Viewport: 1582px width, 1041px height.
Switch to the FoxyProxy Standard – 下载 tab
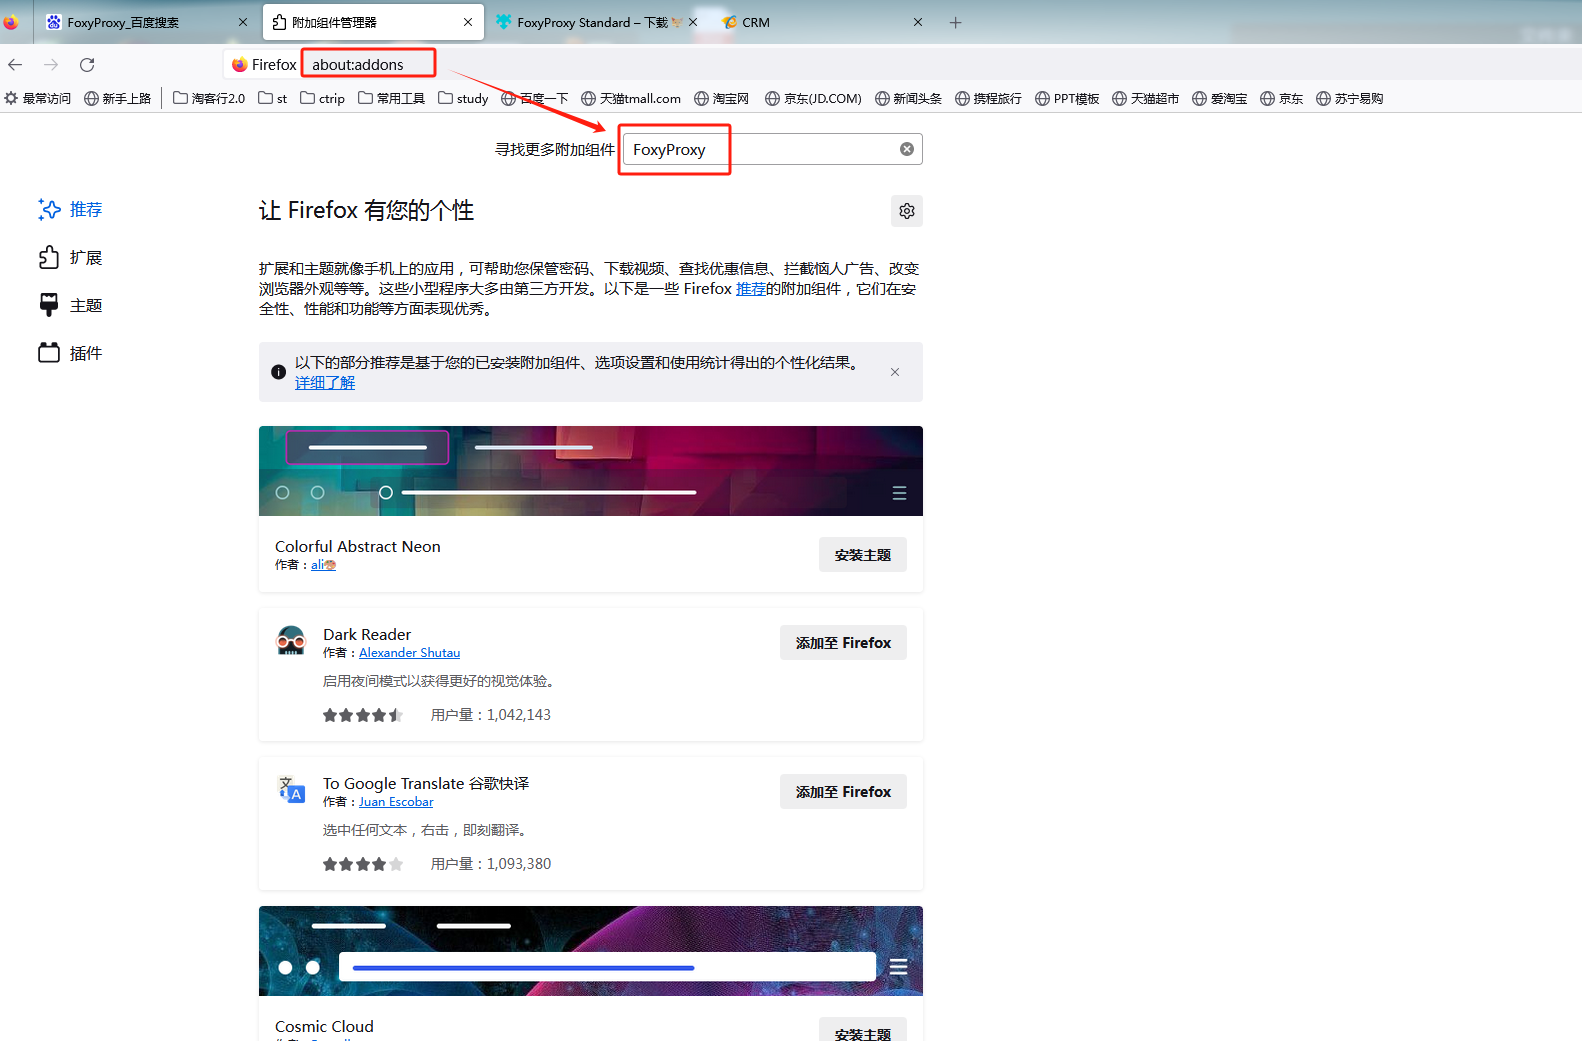point(590,22)
